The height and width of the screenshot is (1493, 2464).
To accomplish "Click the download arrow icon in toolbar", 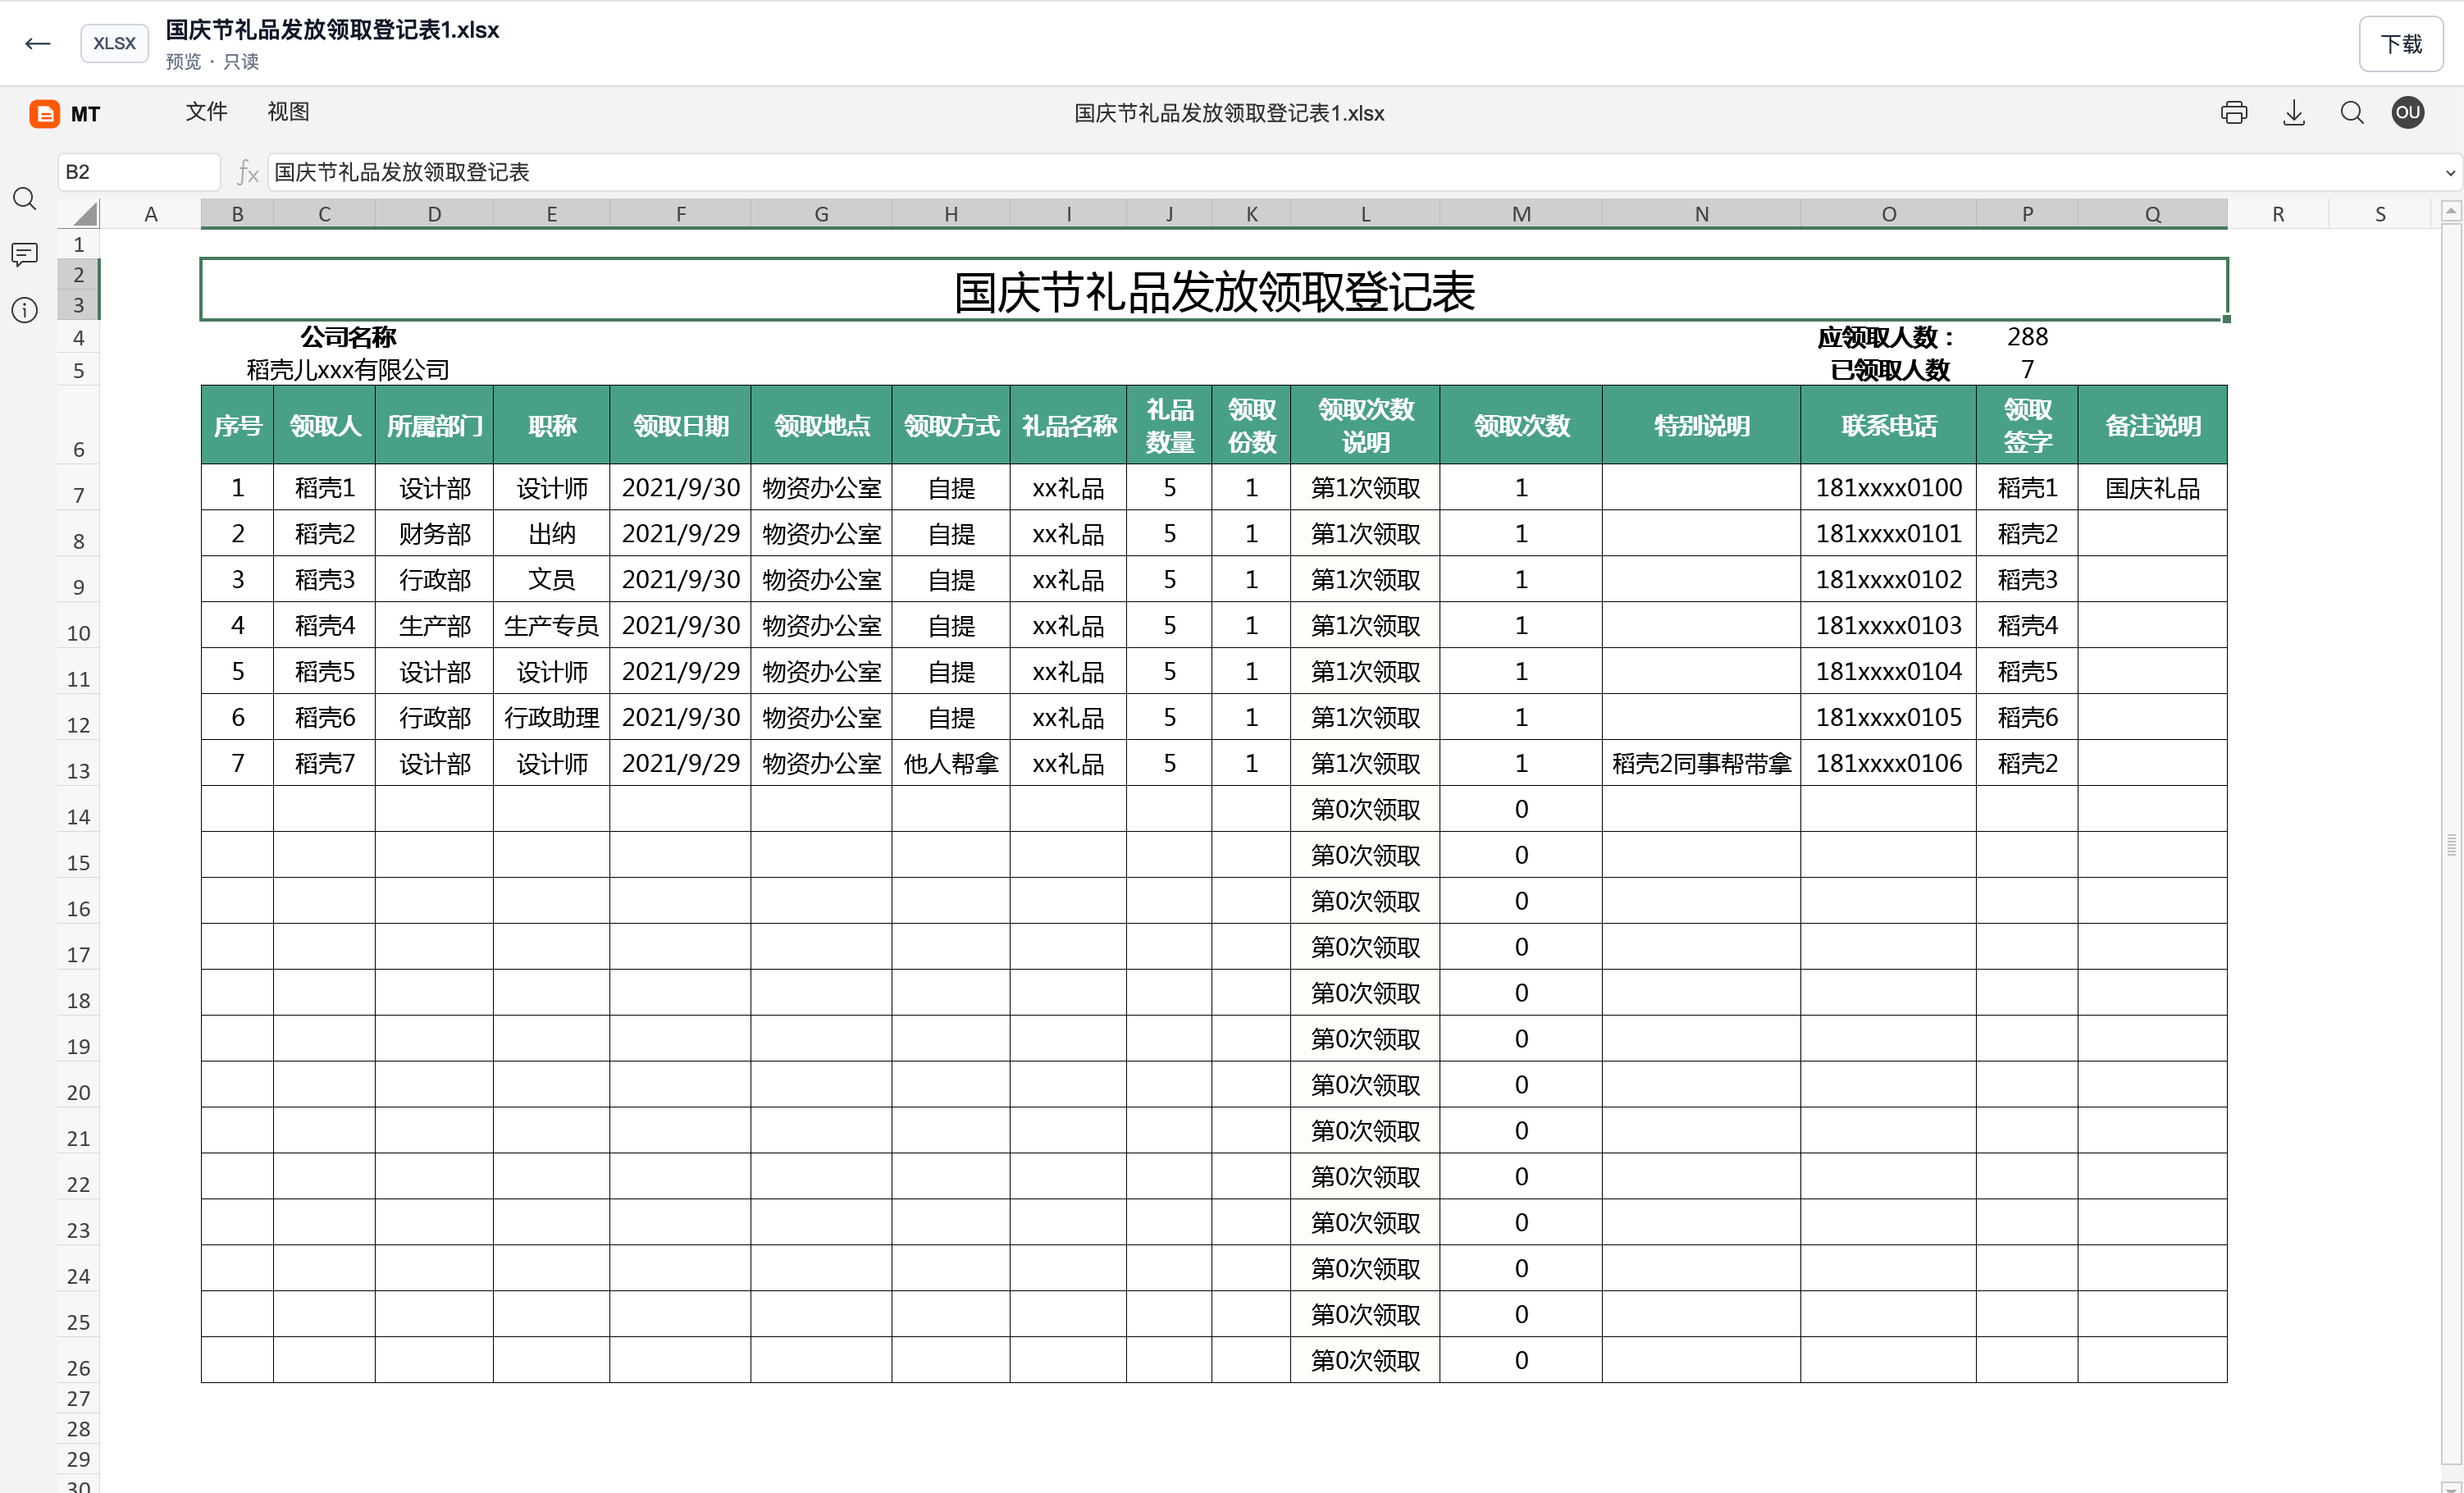I will (2294, 113).
